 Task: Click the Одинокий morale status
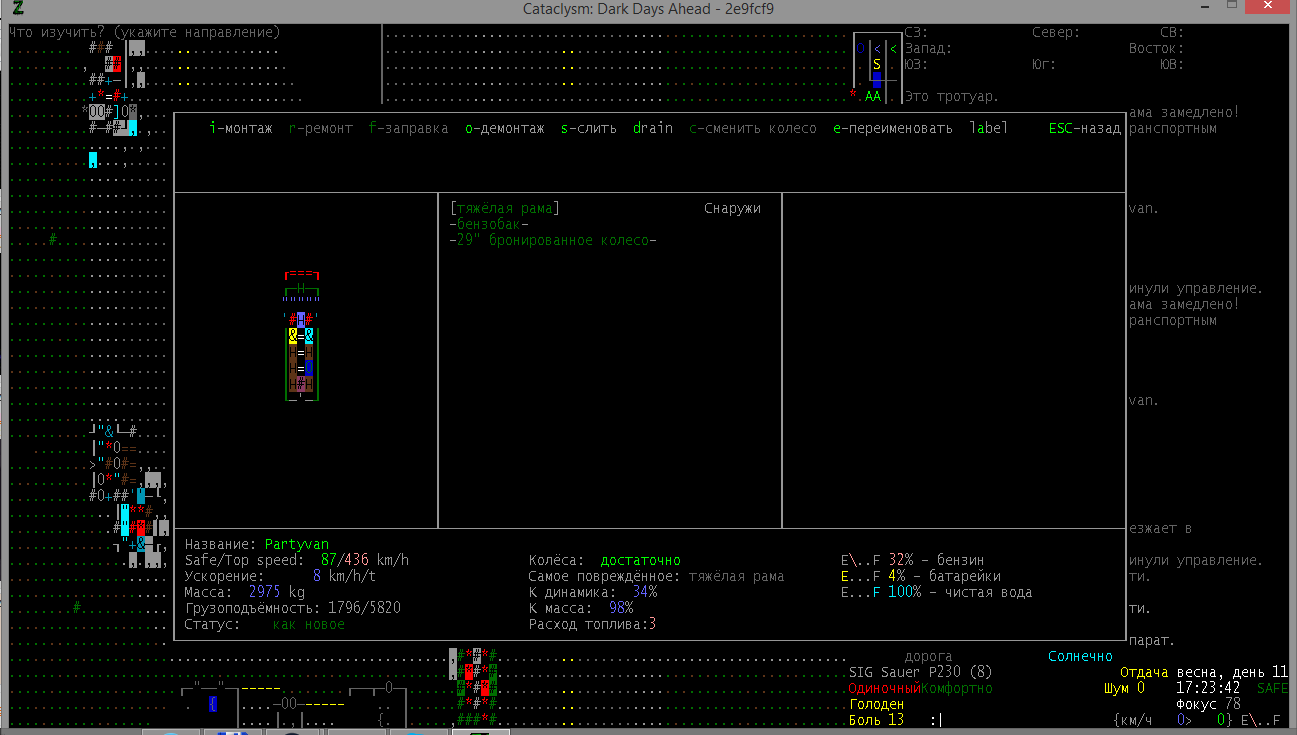[885, 688]
